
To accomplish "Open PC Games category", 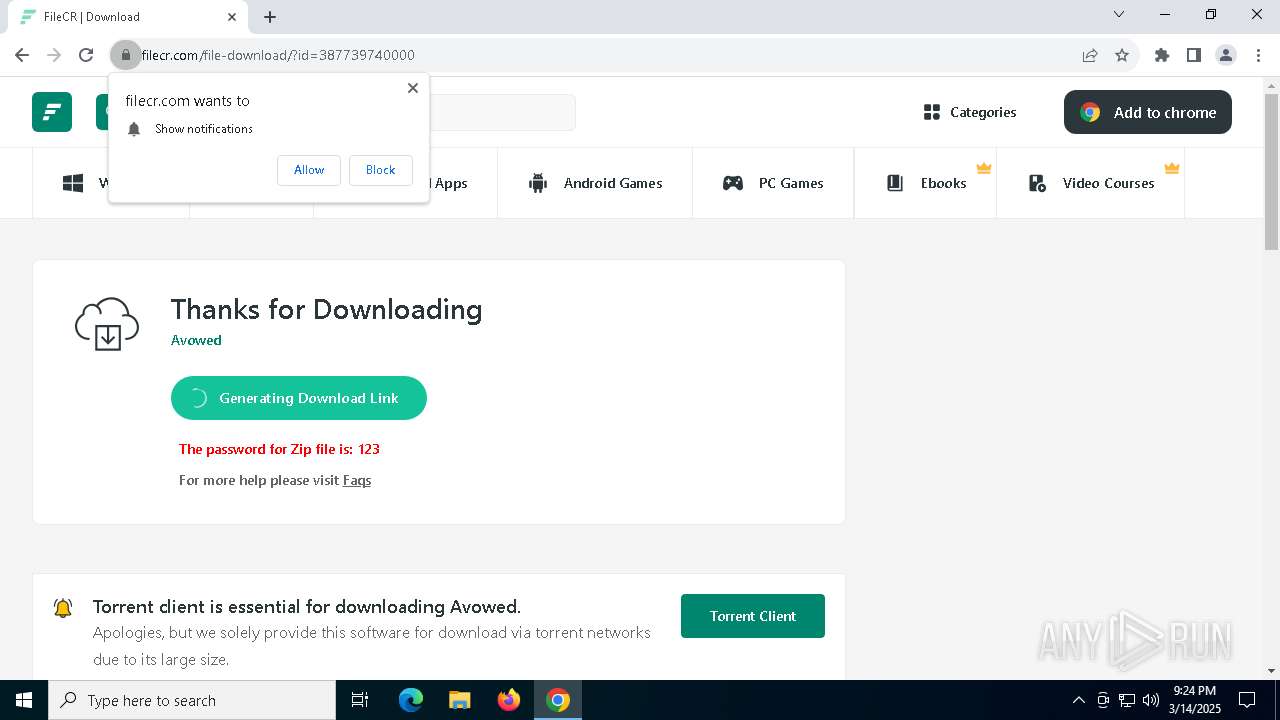I will (x=773, y=183).
